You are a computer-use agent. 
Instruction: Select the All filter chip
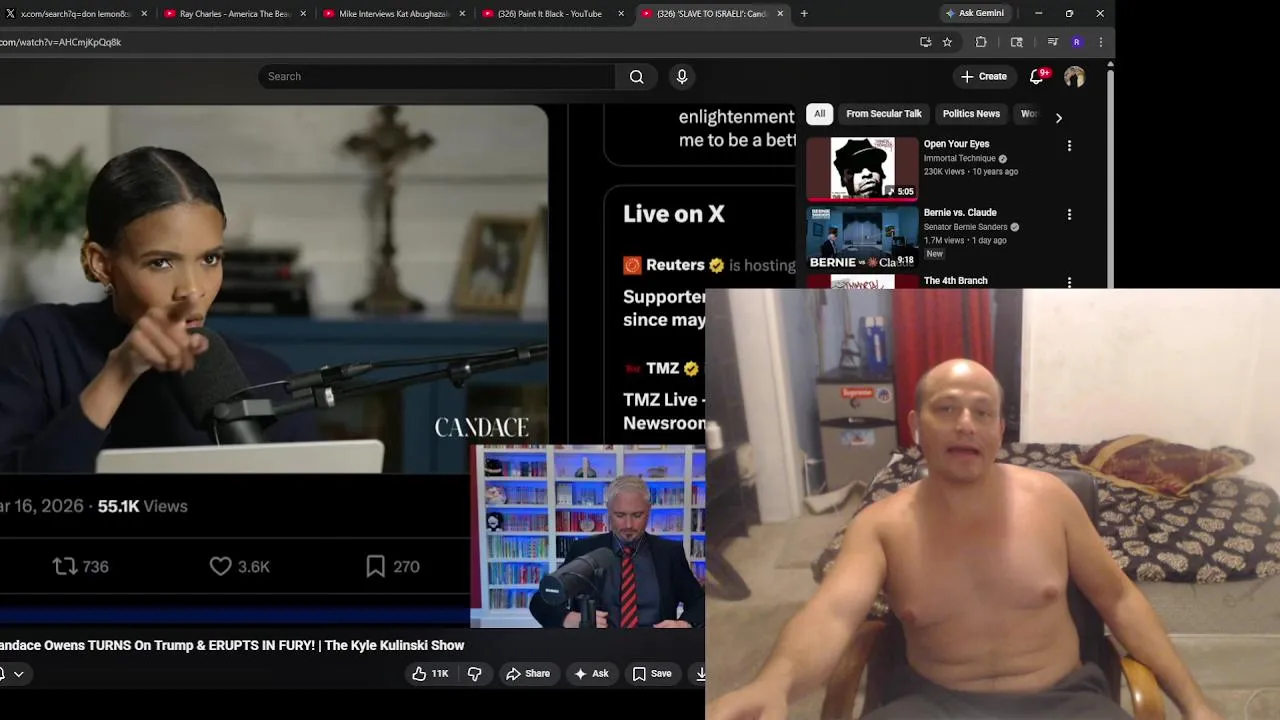(x=820, y=114)
